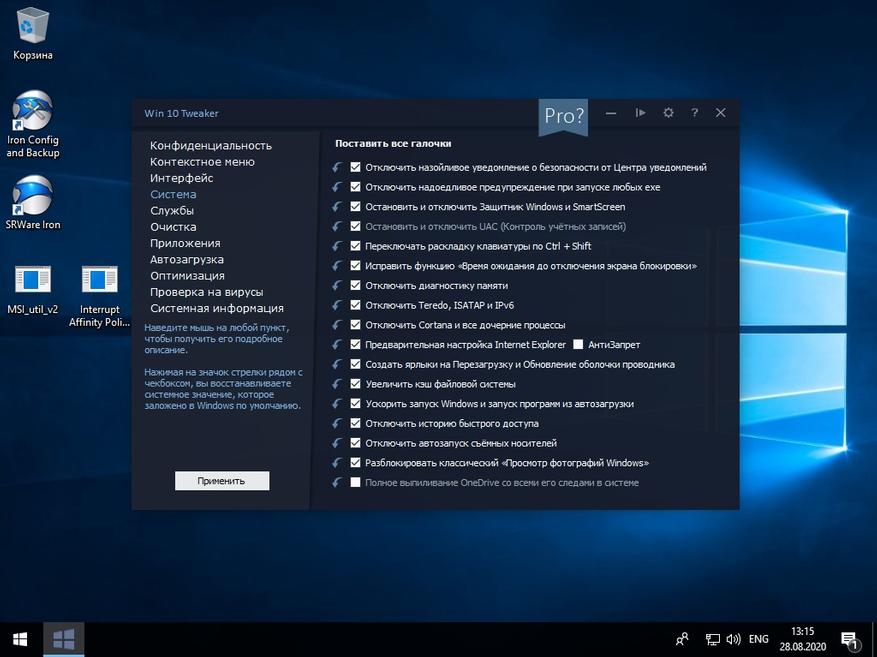The width and height of the screenshot is (877, 657).
Task: Check Полное выпиливание OneDrive option
Action: pyautogui.click(x=355, y=482)
